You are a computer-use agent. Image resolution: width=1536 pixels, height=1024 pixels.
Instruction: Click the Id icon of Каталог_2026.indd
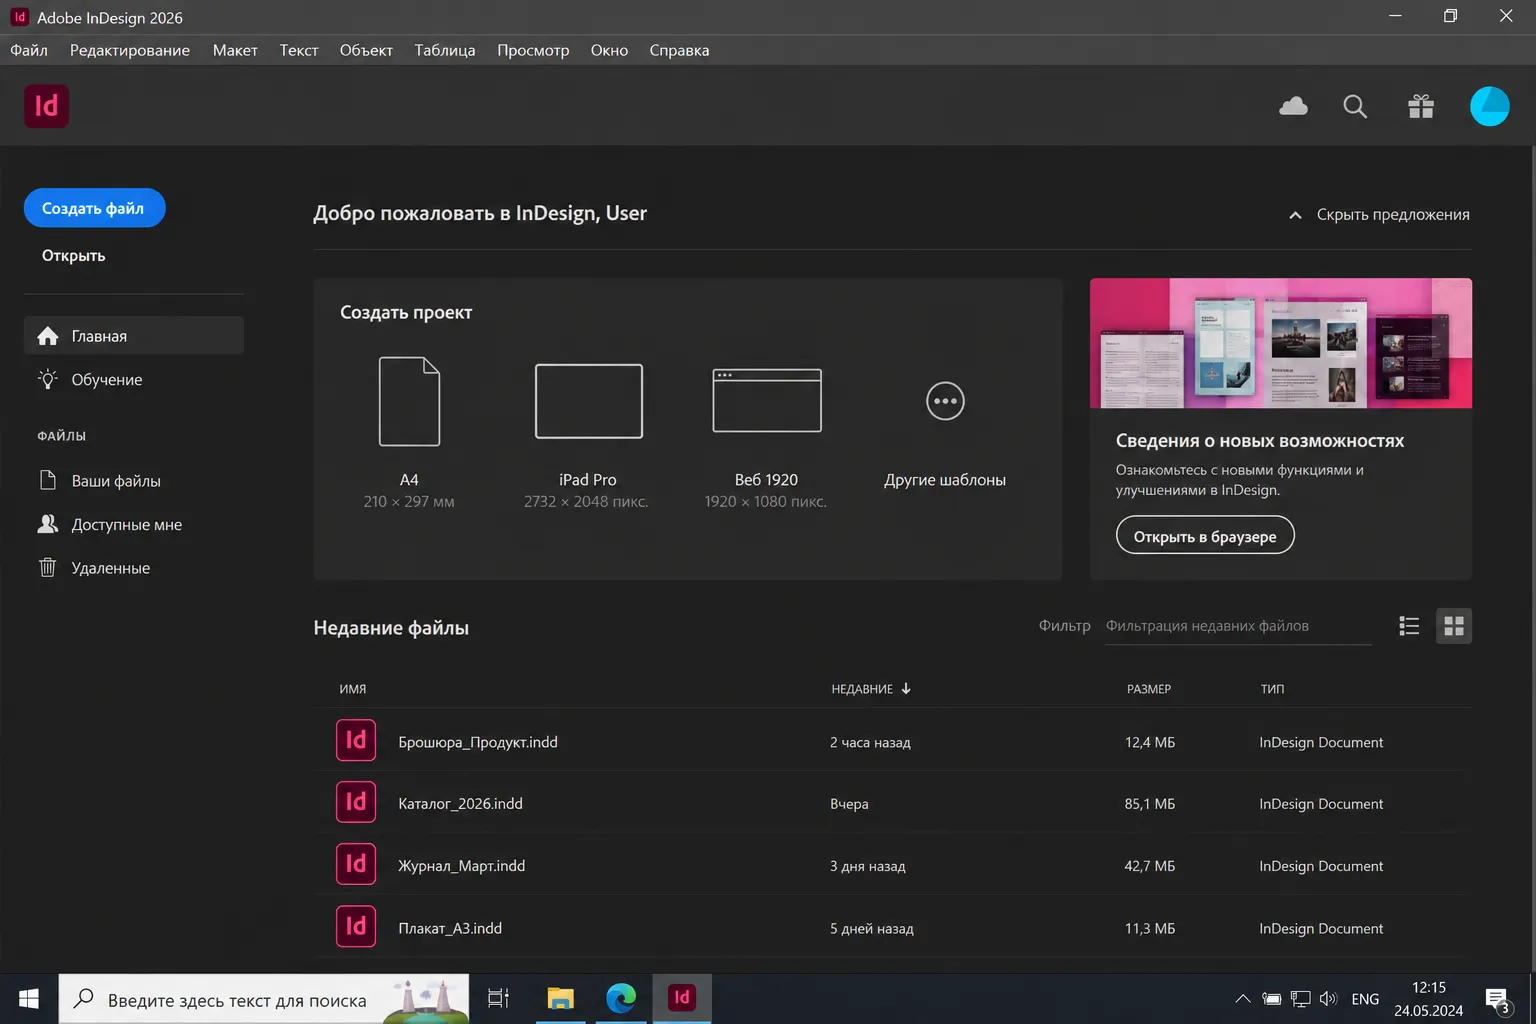point(356,802)
